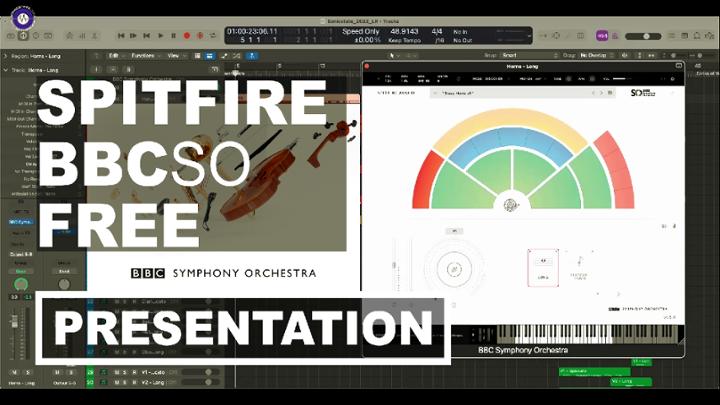Screen dimensions: 720x405
Task: Open the BBC Symphony instrument slot in the channel strip
Action: tap(21, 222)
